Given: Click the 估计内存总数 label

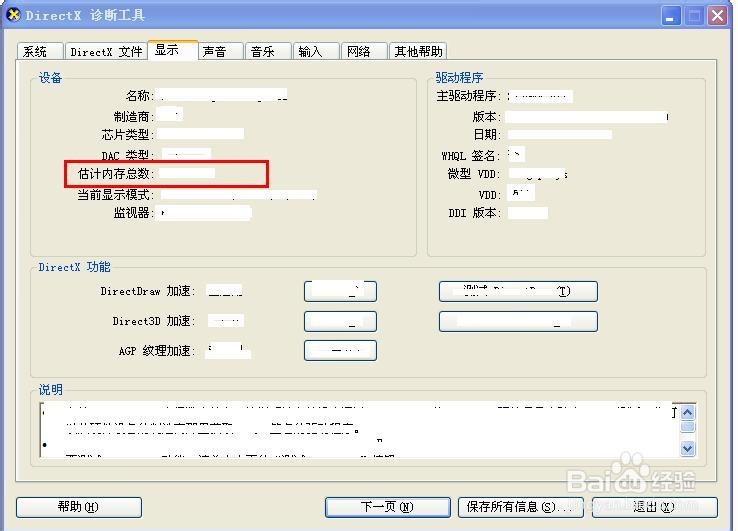Looking at the screenshot, I should point(116,174).
